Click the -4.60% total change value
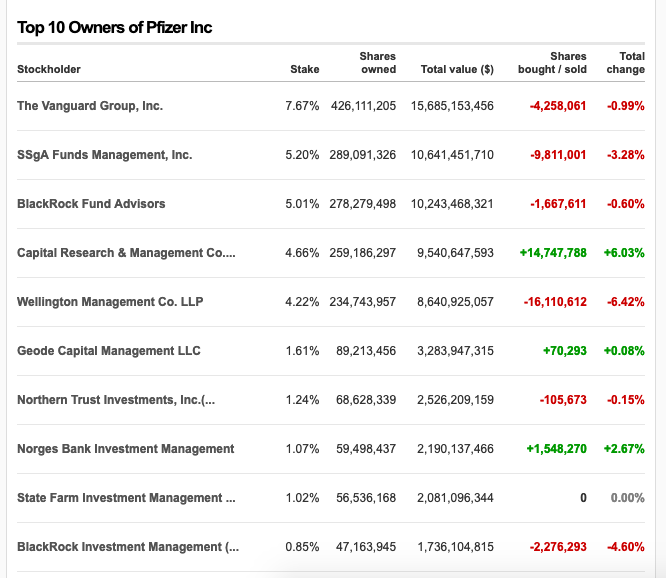 (x=626, y=547)
